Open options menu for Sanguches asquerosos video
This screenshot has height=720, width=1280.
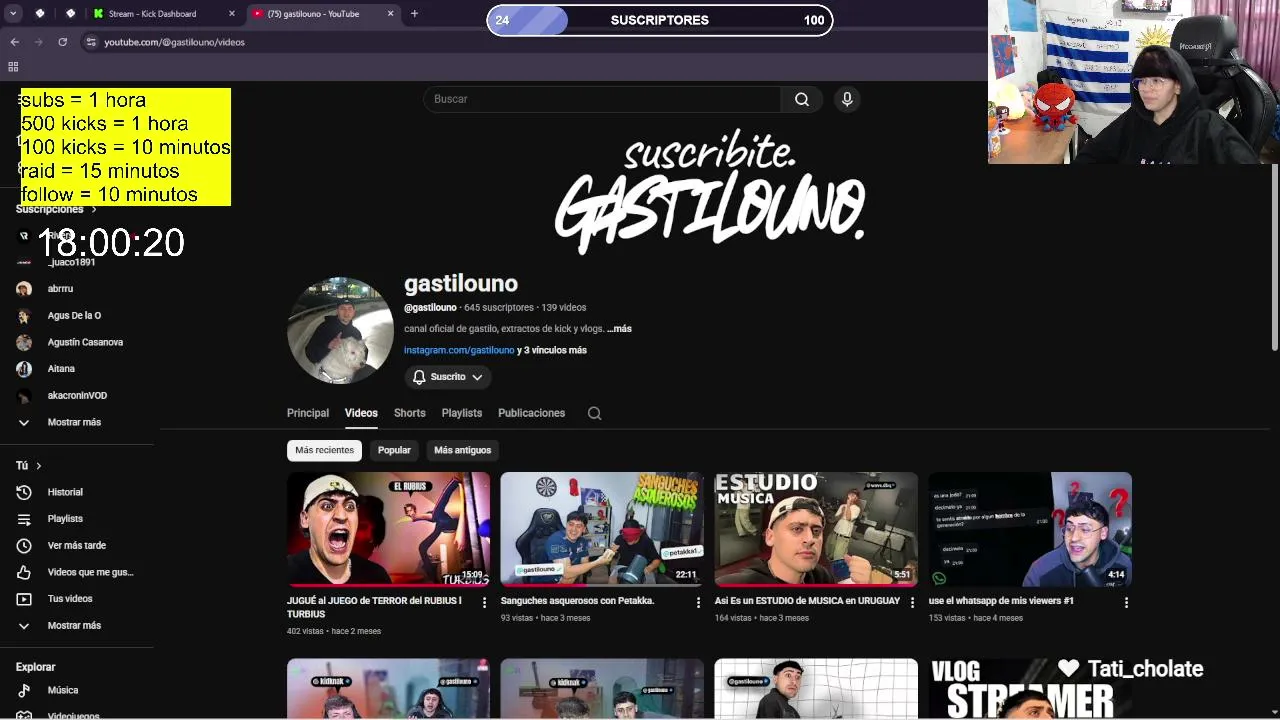(698, 602)
